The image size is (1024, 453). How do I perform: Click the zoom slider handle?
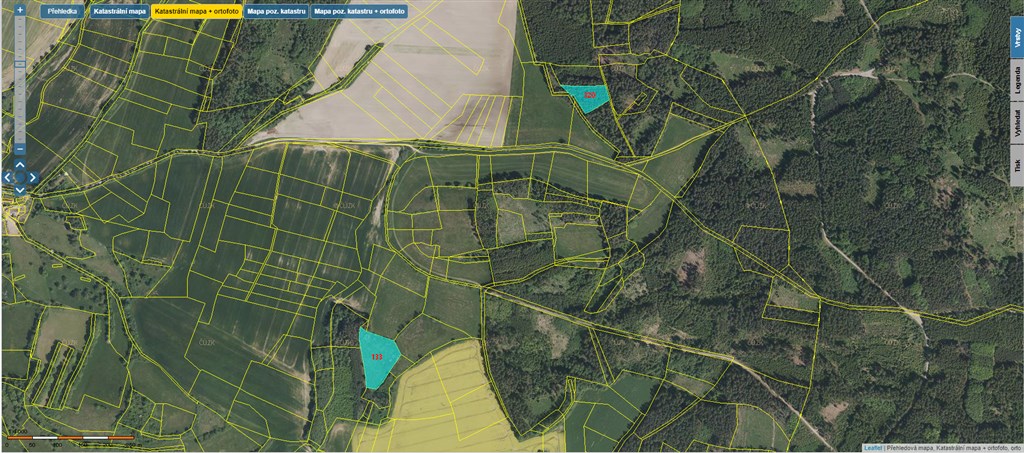point(20,64)
